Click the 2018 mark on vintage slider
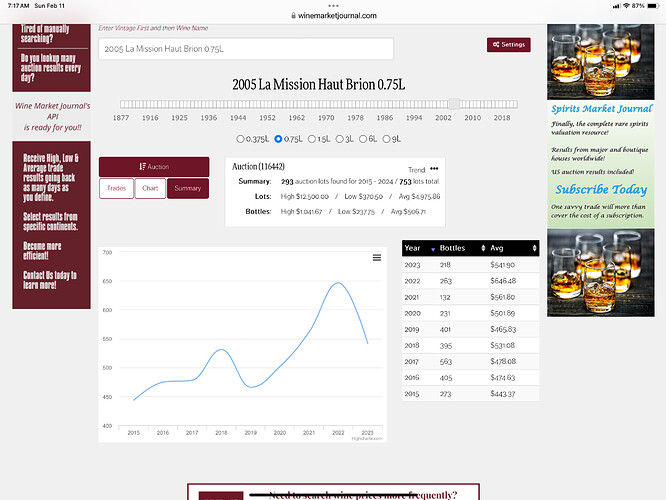Image resolution: width=666 pixels, height=500 pixels. click(x=502, y=118)
